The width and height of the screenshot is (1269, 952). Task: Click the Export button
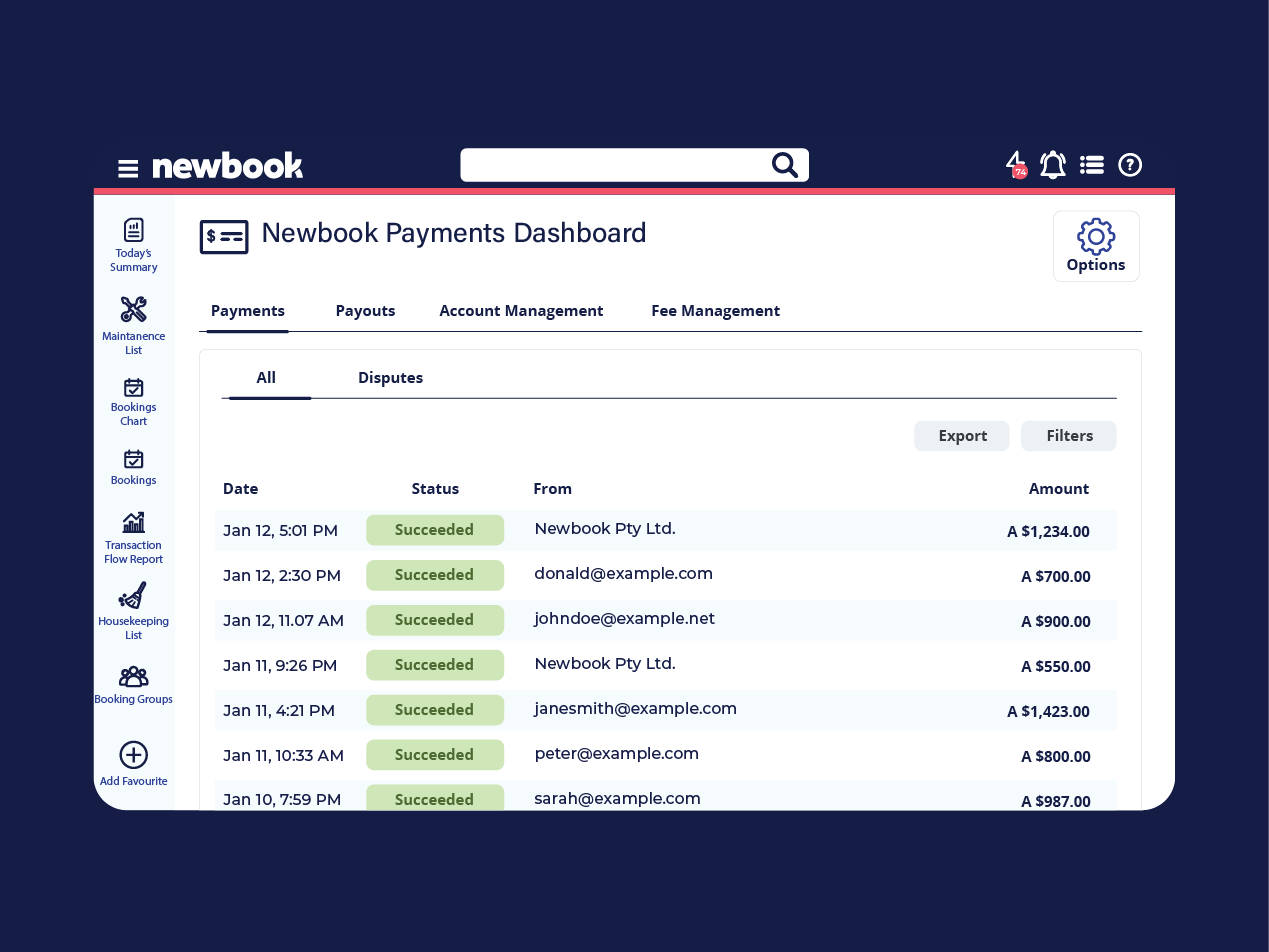point(962,436)
